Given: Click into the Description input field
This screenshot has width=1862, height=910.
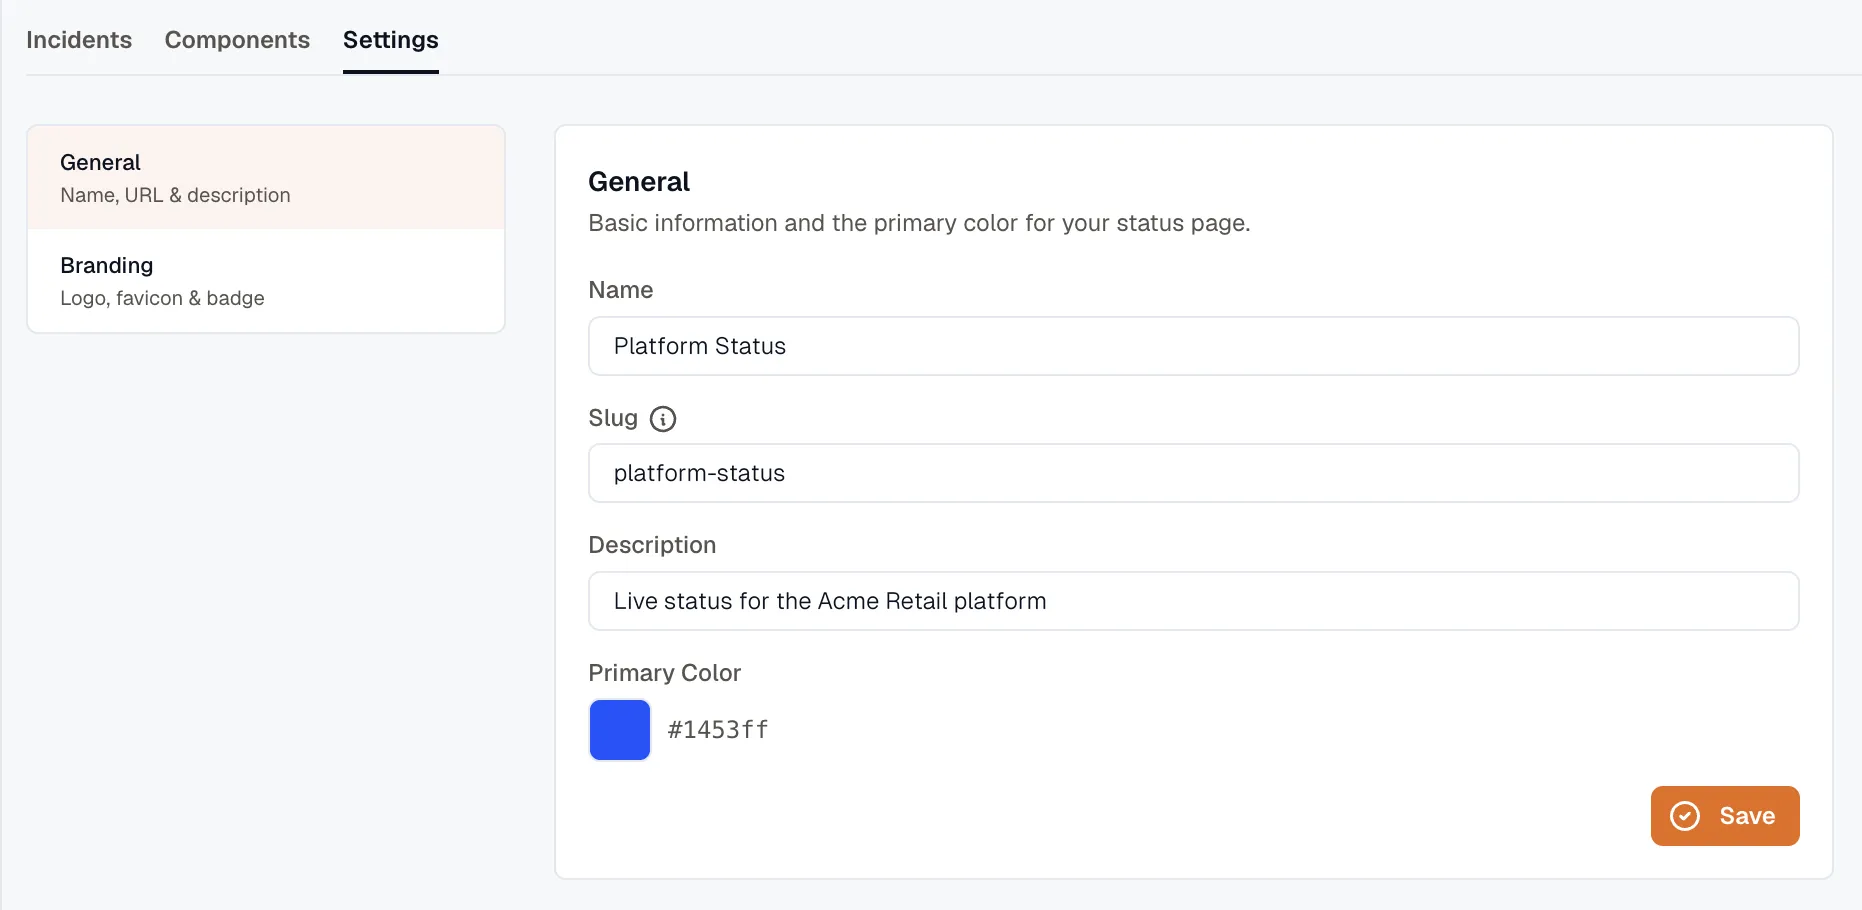Looking at the screenshot, I should pyautogui.click(x=1194, y=601).
